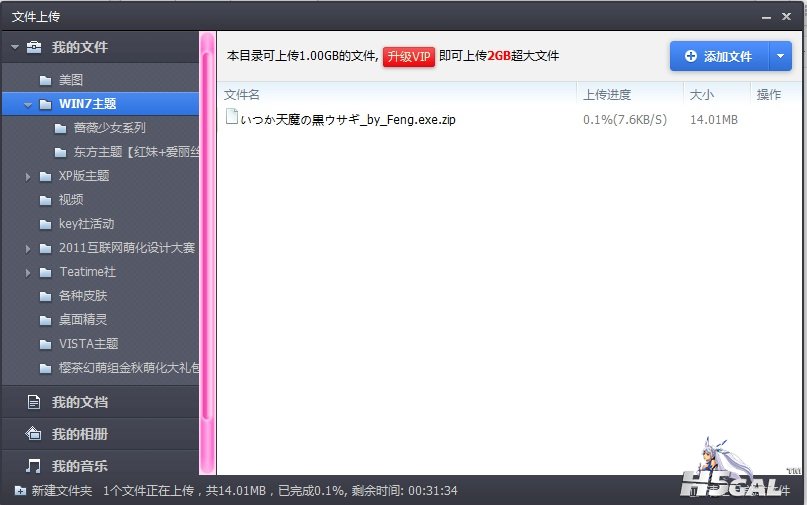Viewport: 807px width, 505px height.
Task: Select the 蔷薇少女系列 folder label
Action: click(110, 128)
